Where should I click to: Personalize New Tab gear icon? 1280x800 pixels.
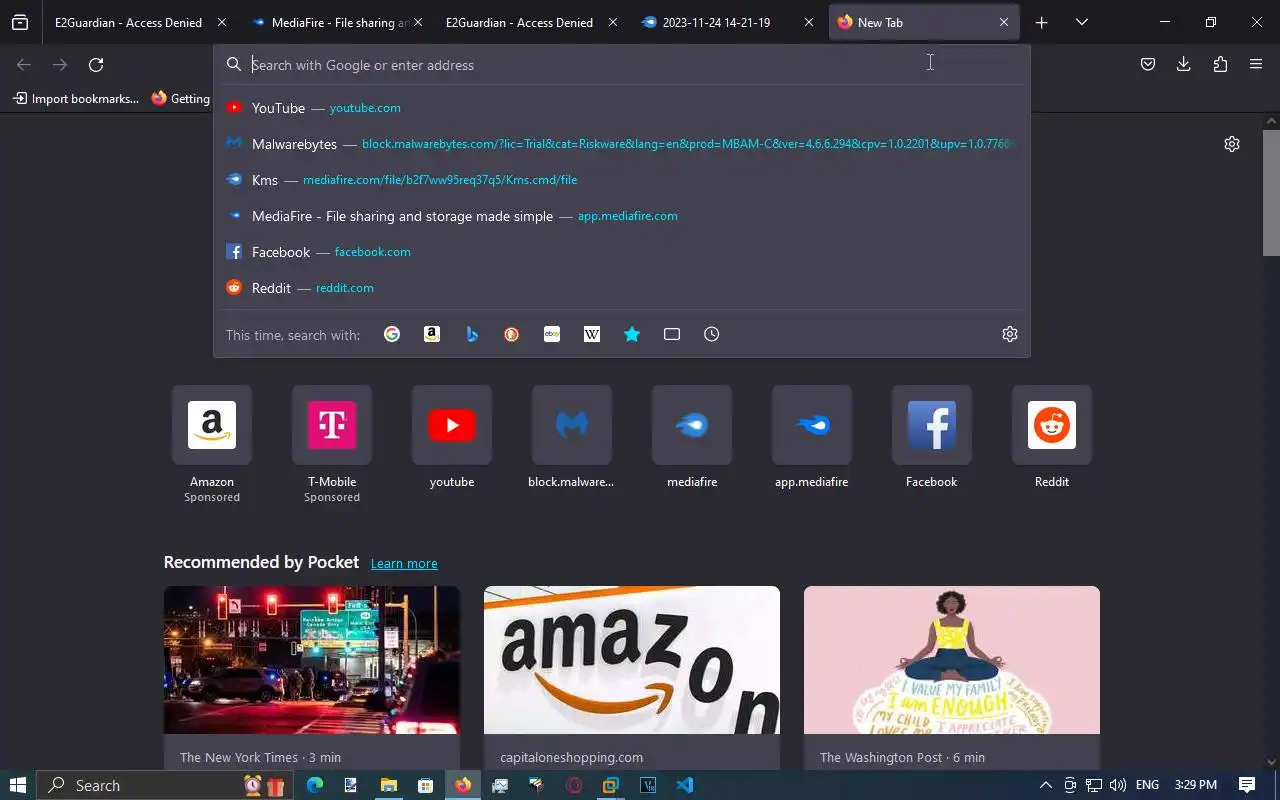[1232, 144]
